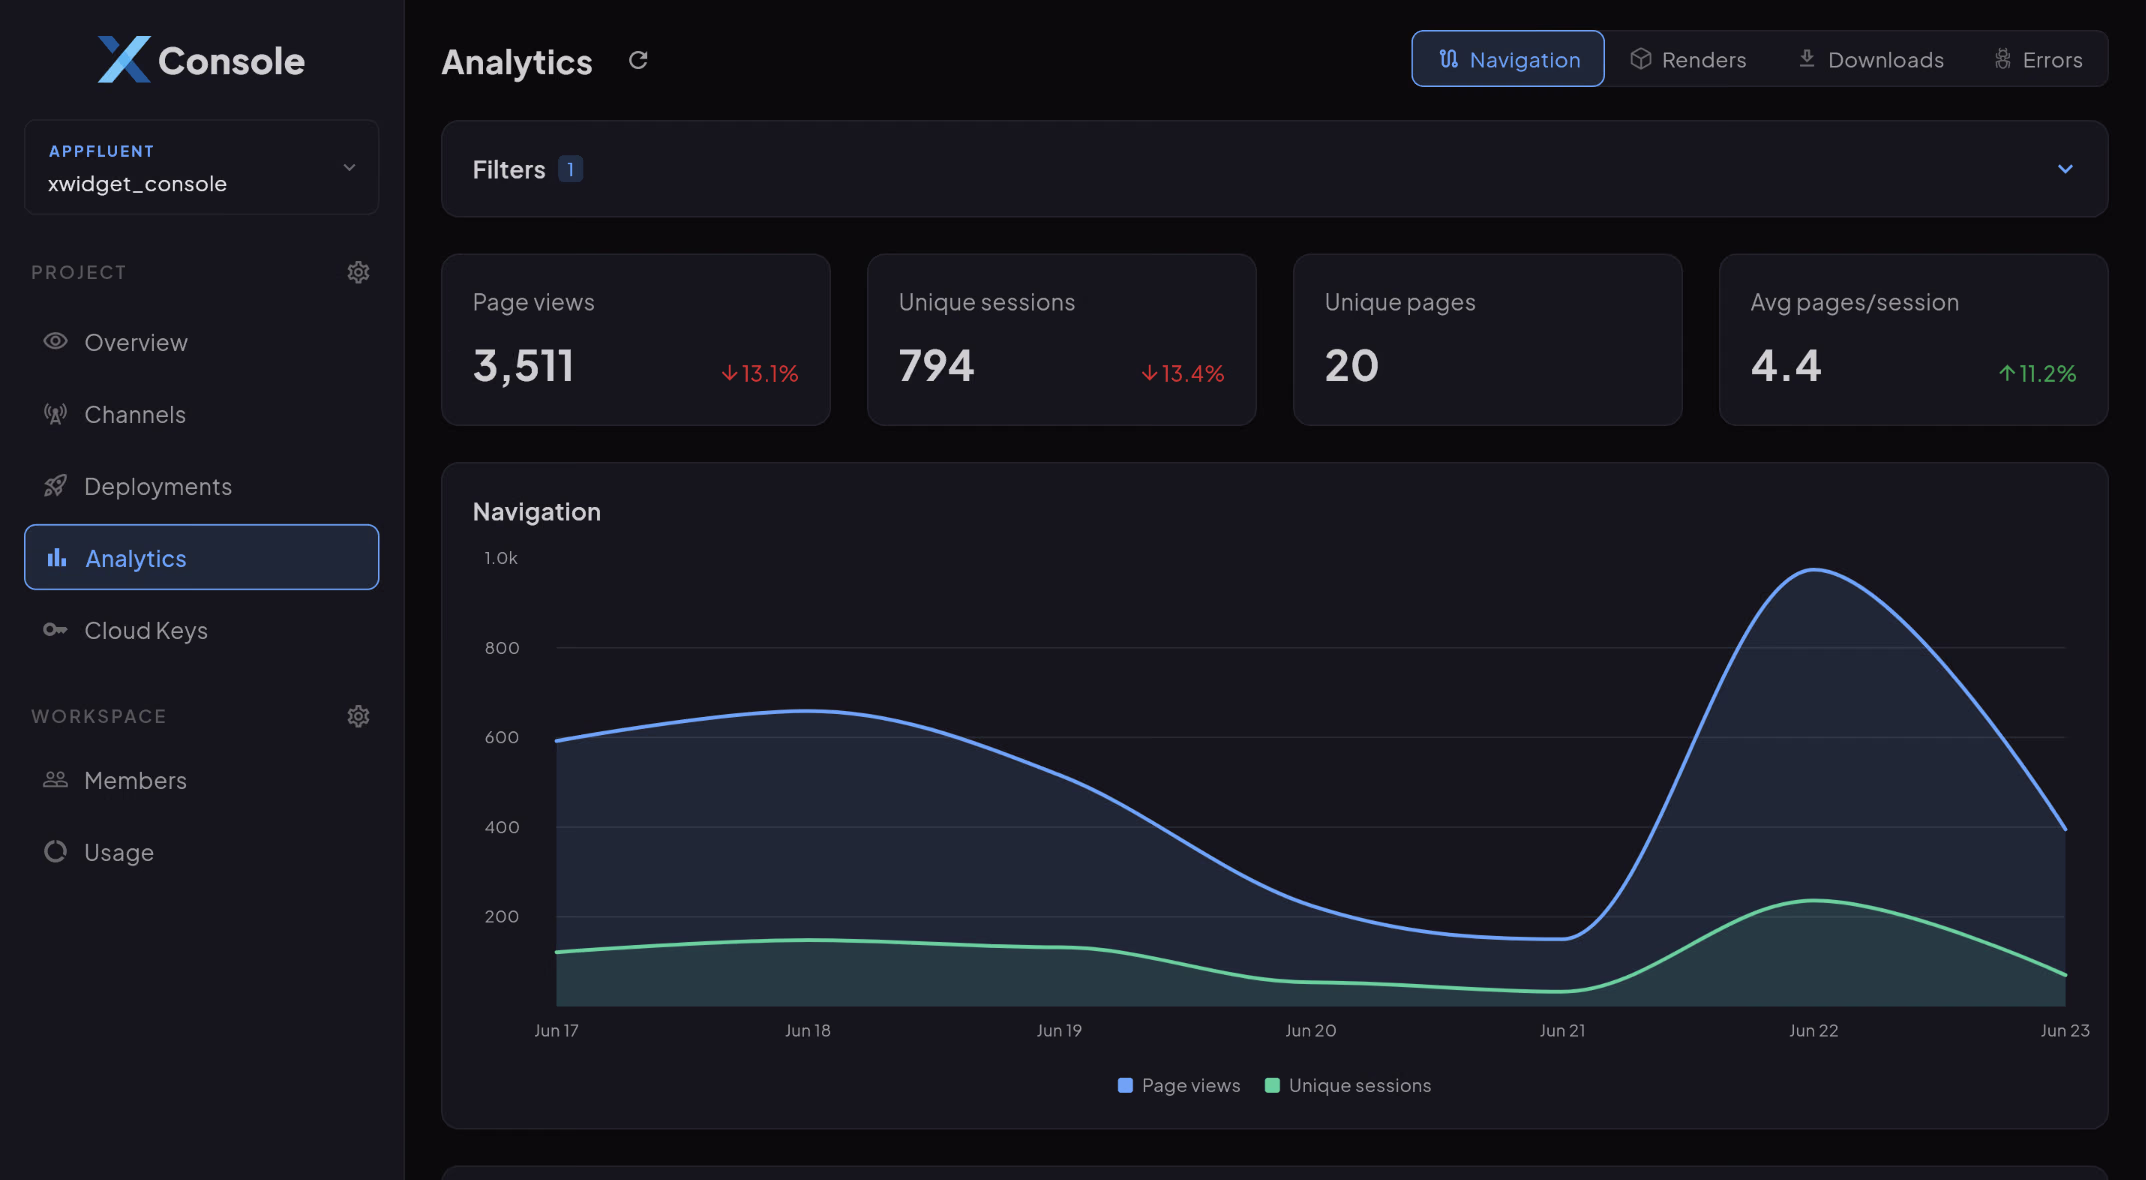Image resolution: width=2146 pixels, height=1180 pixels.
Task: Switch to the Renders tab
Action: (x=1688, y=59)
